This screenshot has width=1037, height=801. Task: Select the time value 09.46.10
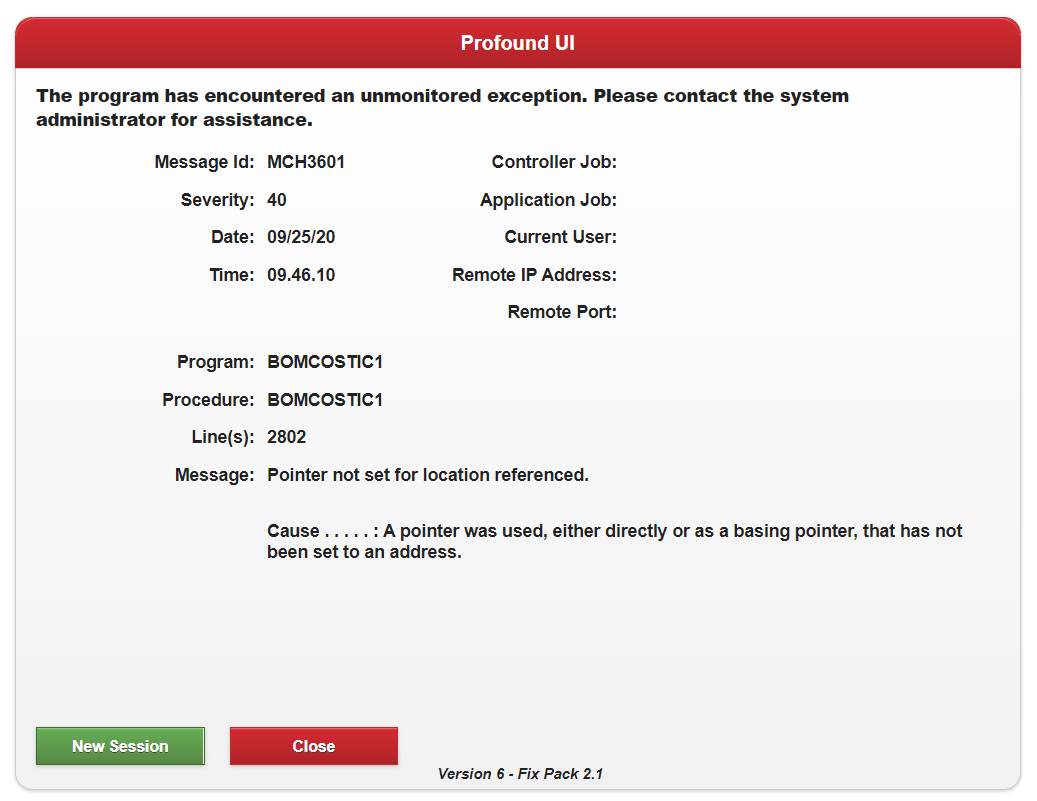[x=301, y=274]
